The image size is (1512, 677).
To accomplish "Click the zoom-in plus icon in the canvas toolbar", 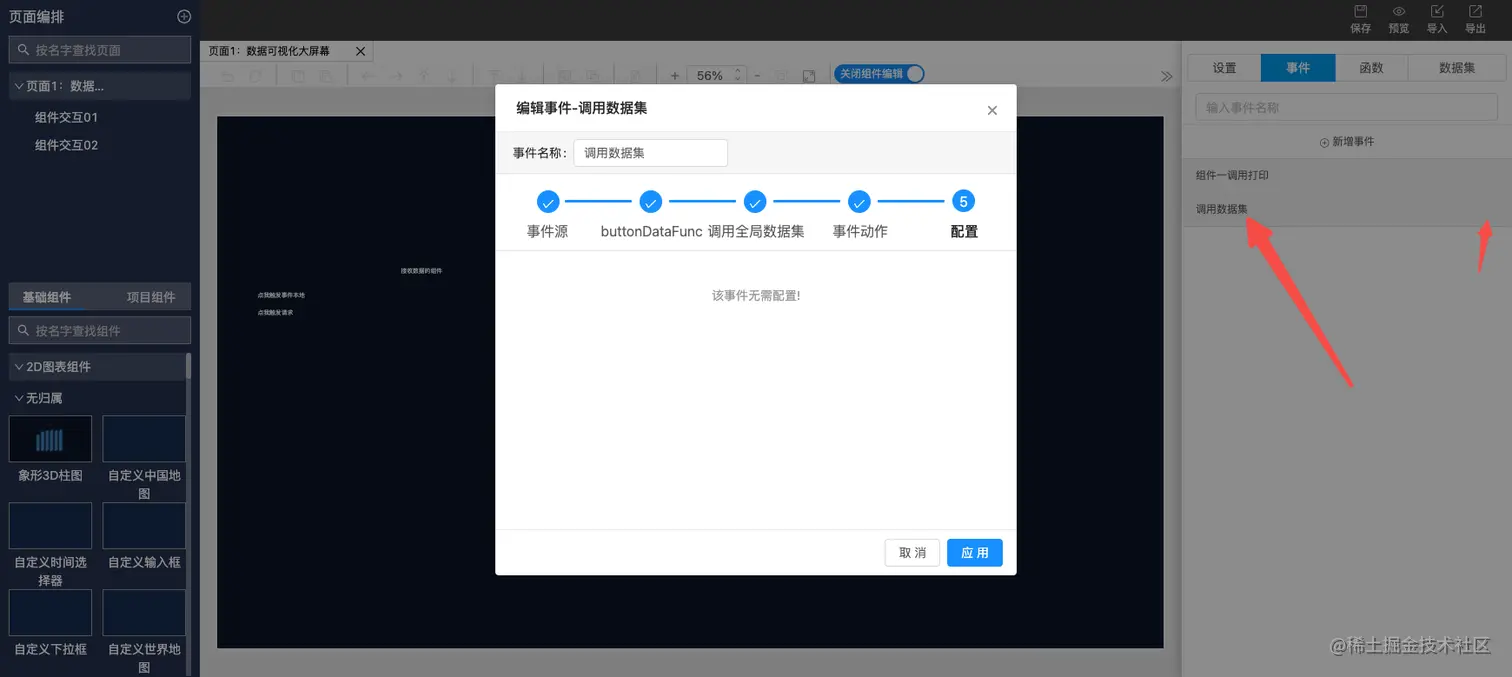I will [x=674, y=75].
